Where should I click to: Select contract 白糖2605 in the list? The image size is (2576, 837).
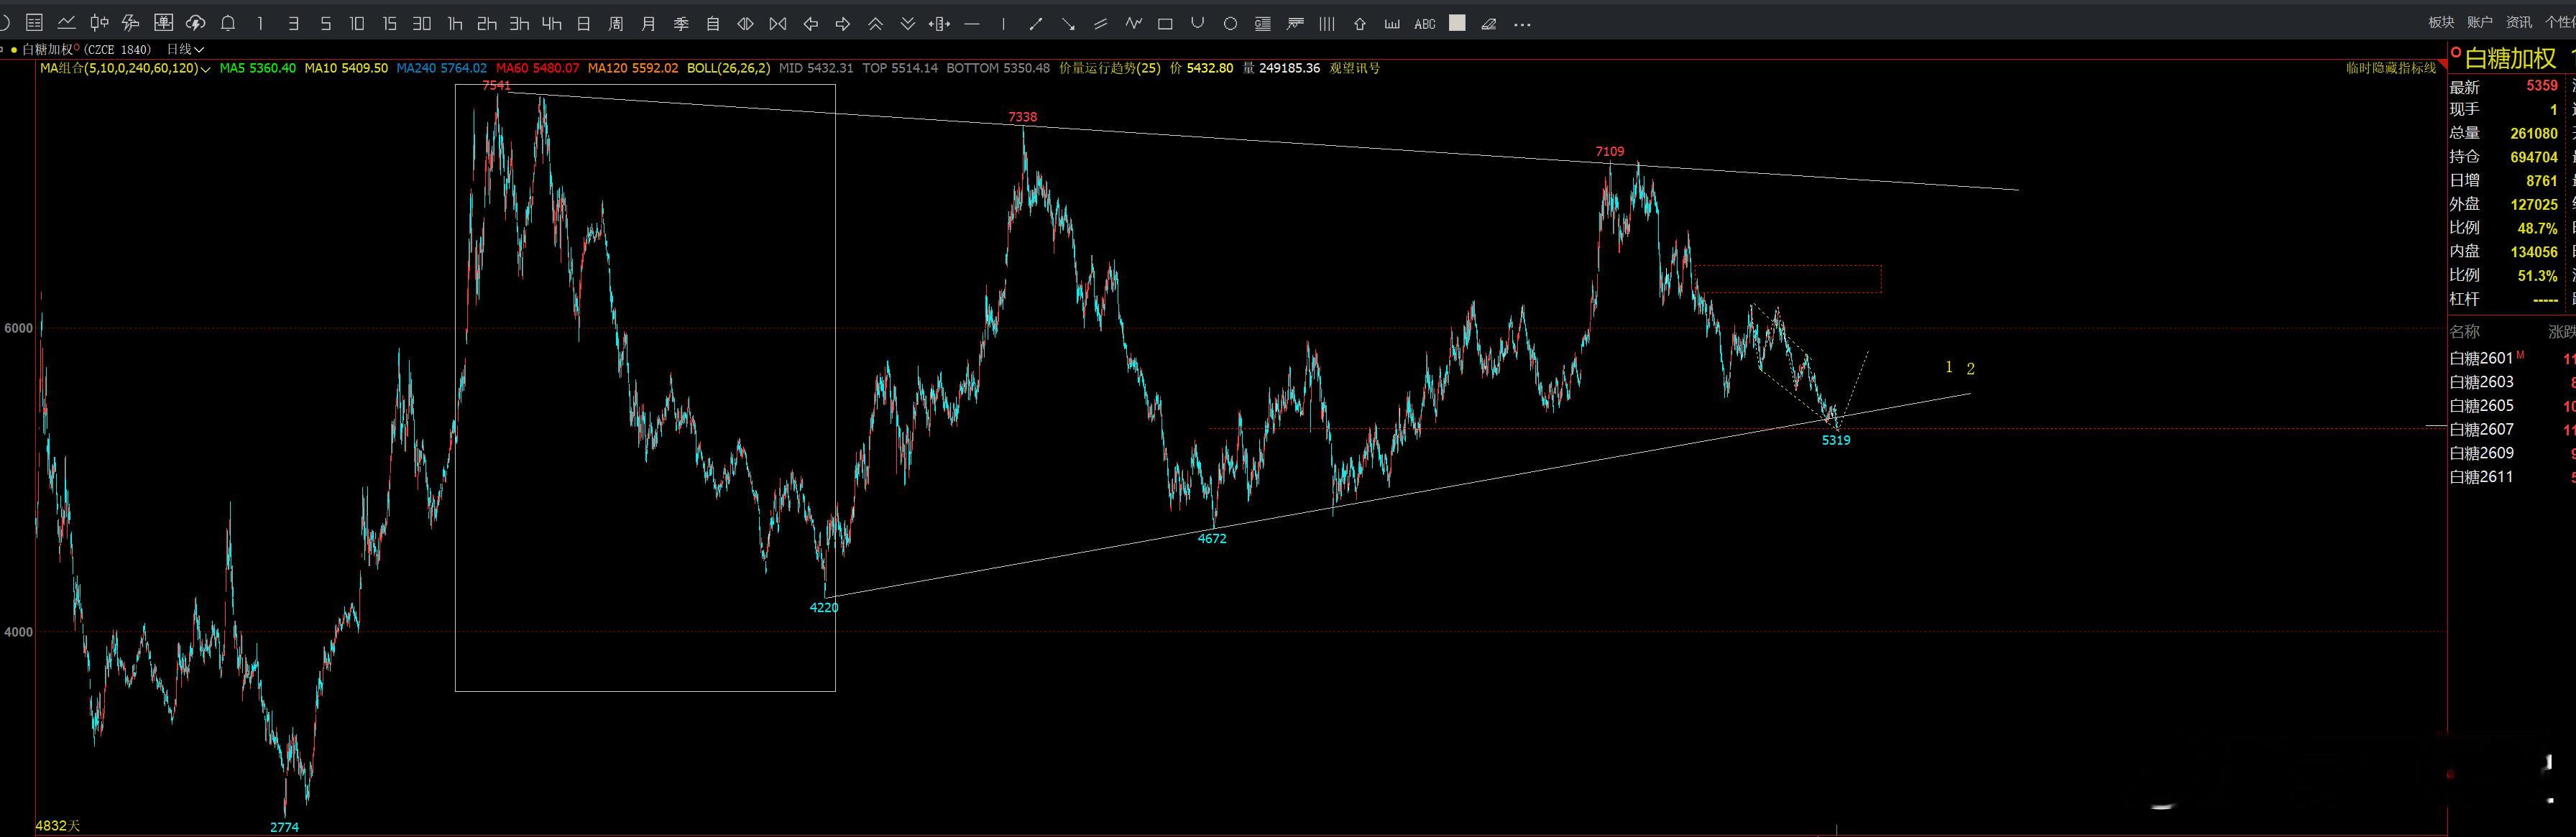pyautogui.click(x=2481, y=405)
